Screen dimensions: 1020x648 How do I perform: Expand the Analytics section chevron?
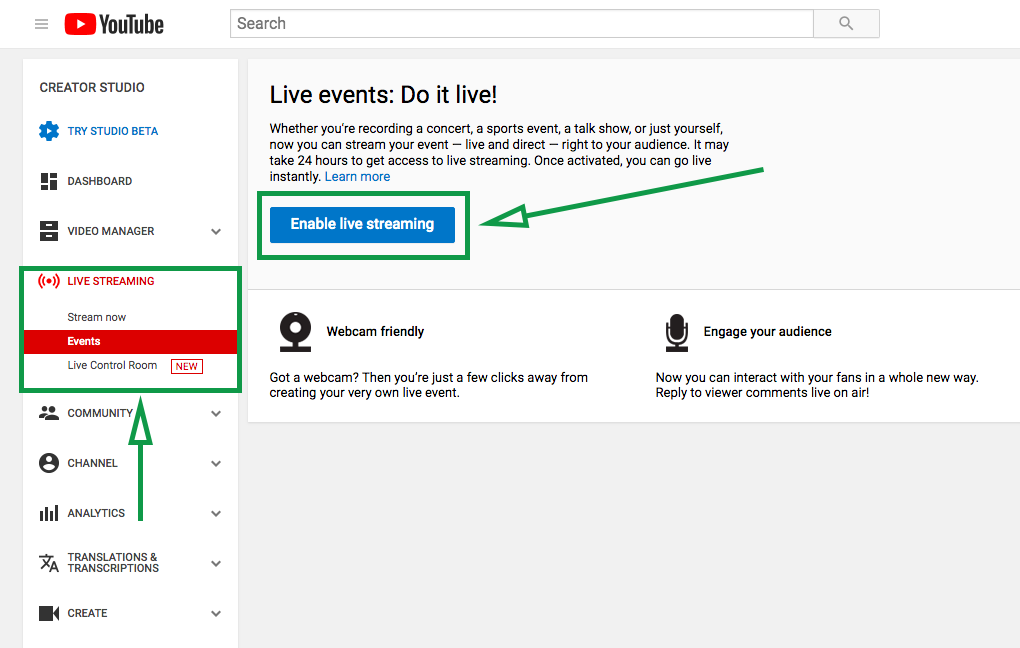pyautogui.click(x=216, y=514)
